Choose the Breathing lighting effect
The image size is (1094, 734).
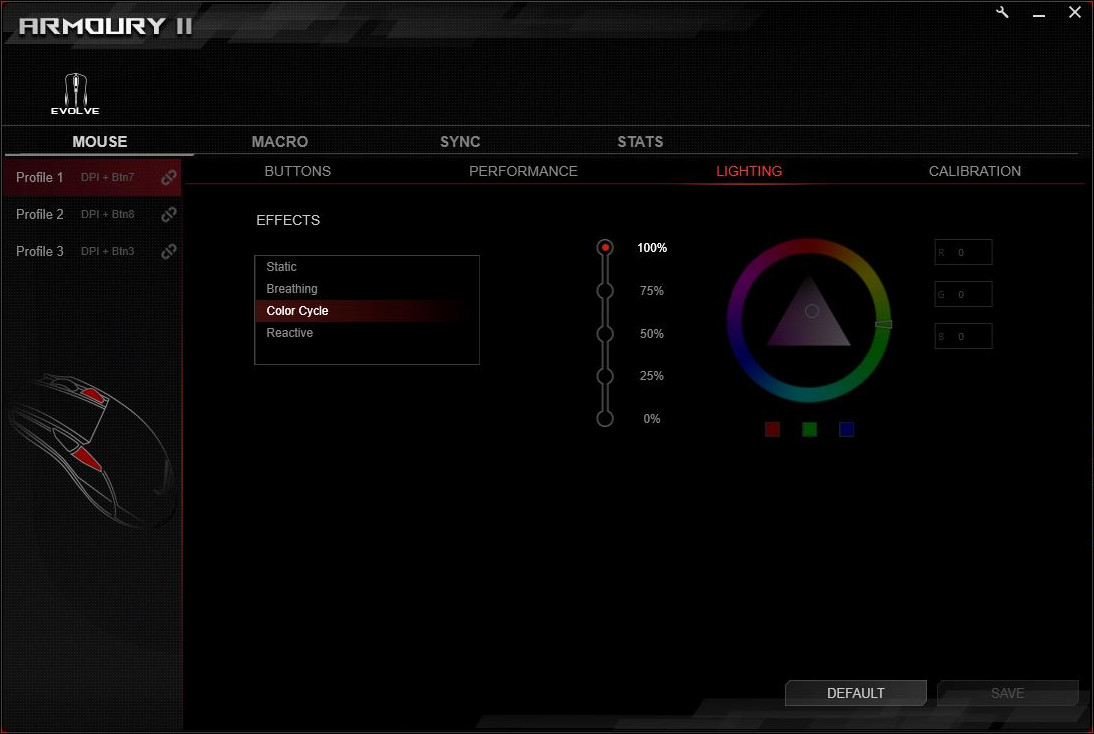[x=366, y=289]
